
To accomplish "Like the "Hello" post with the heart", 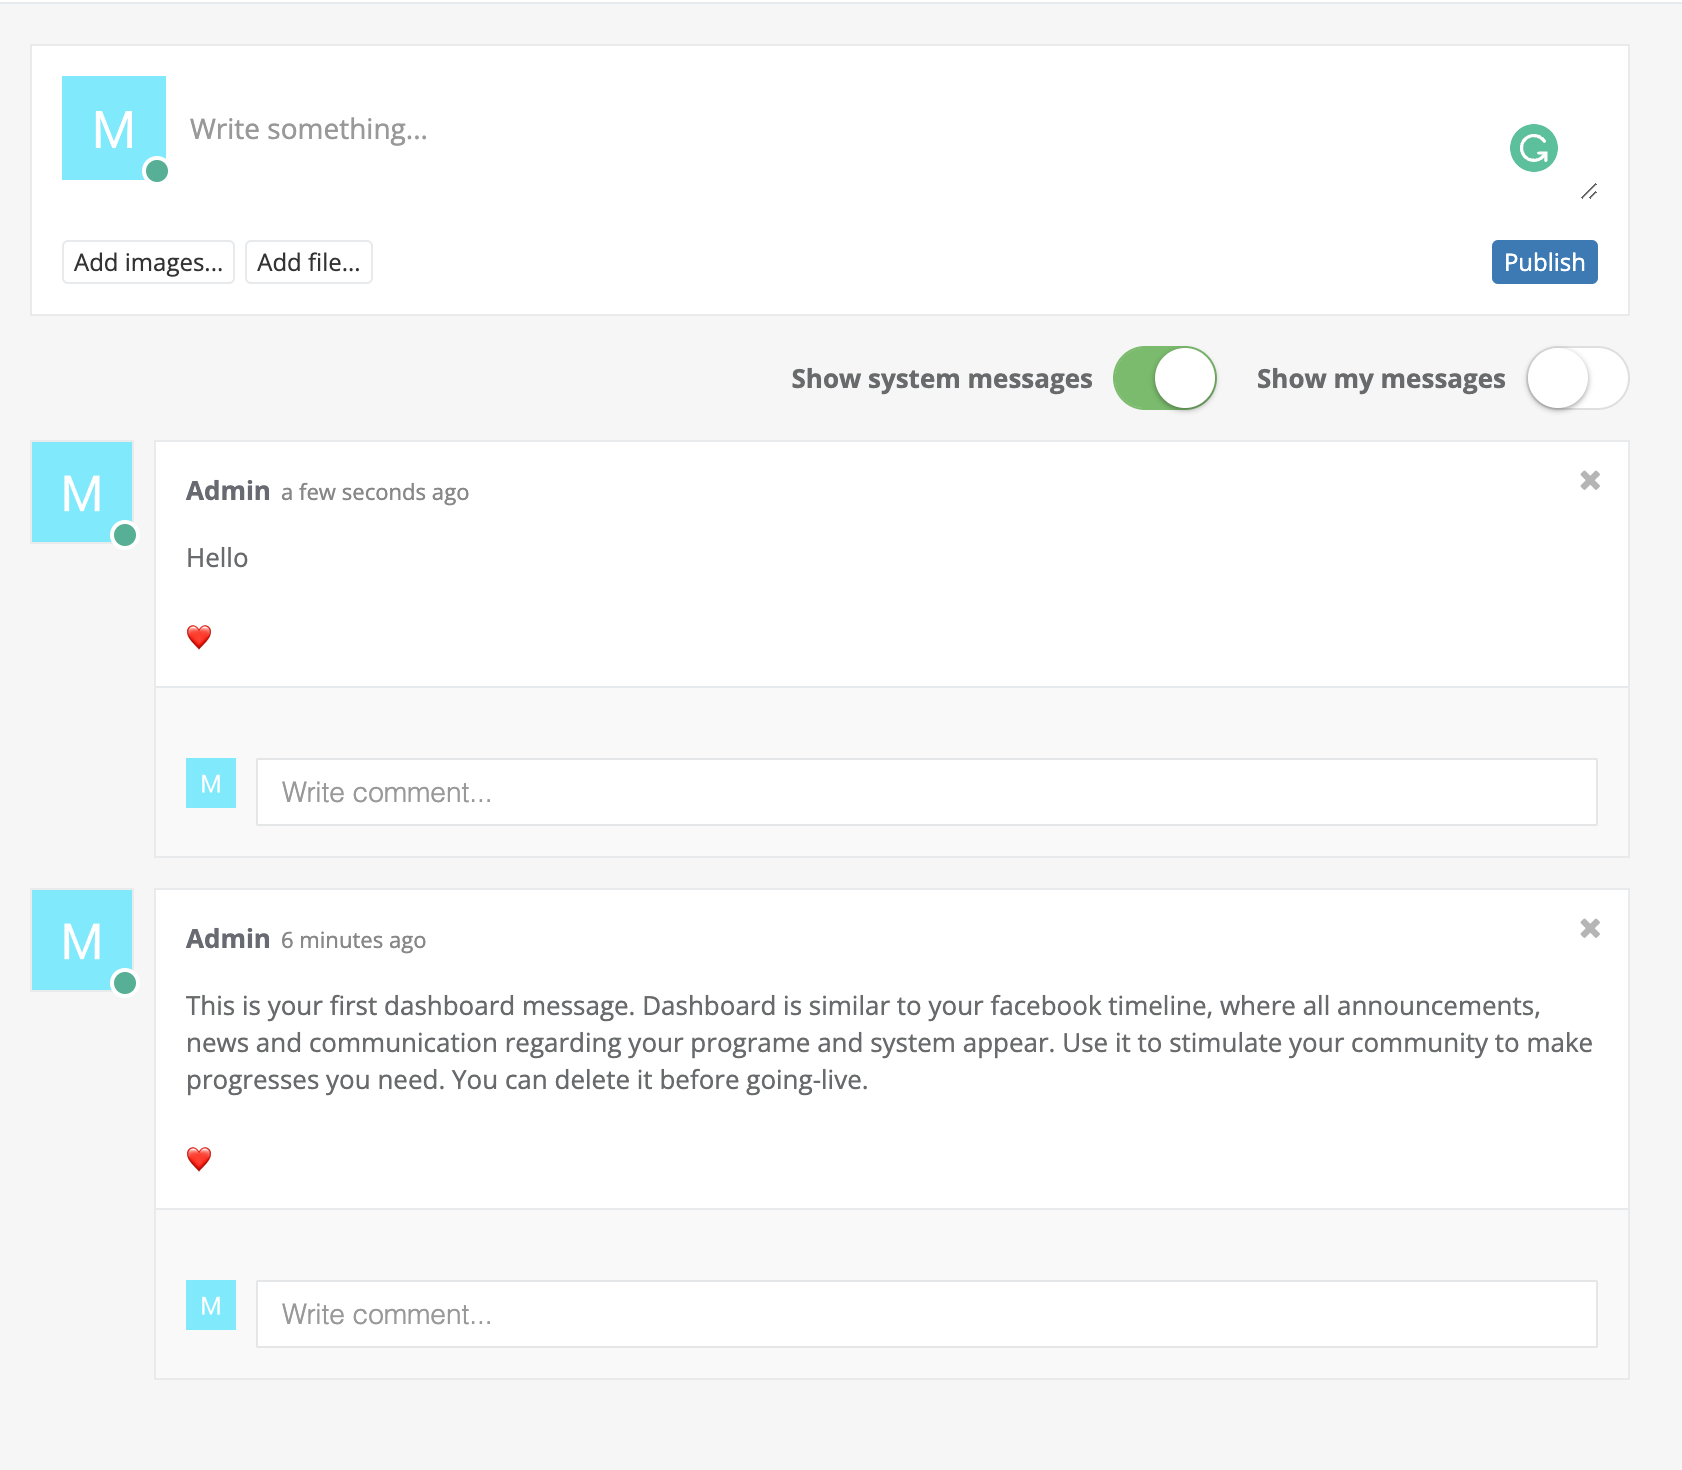I will tap(199, 637).
